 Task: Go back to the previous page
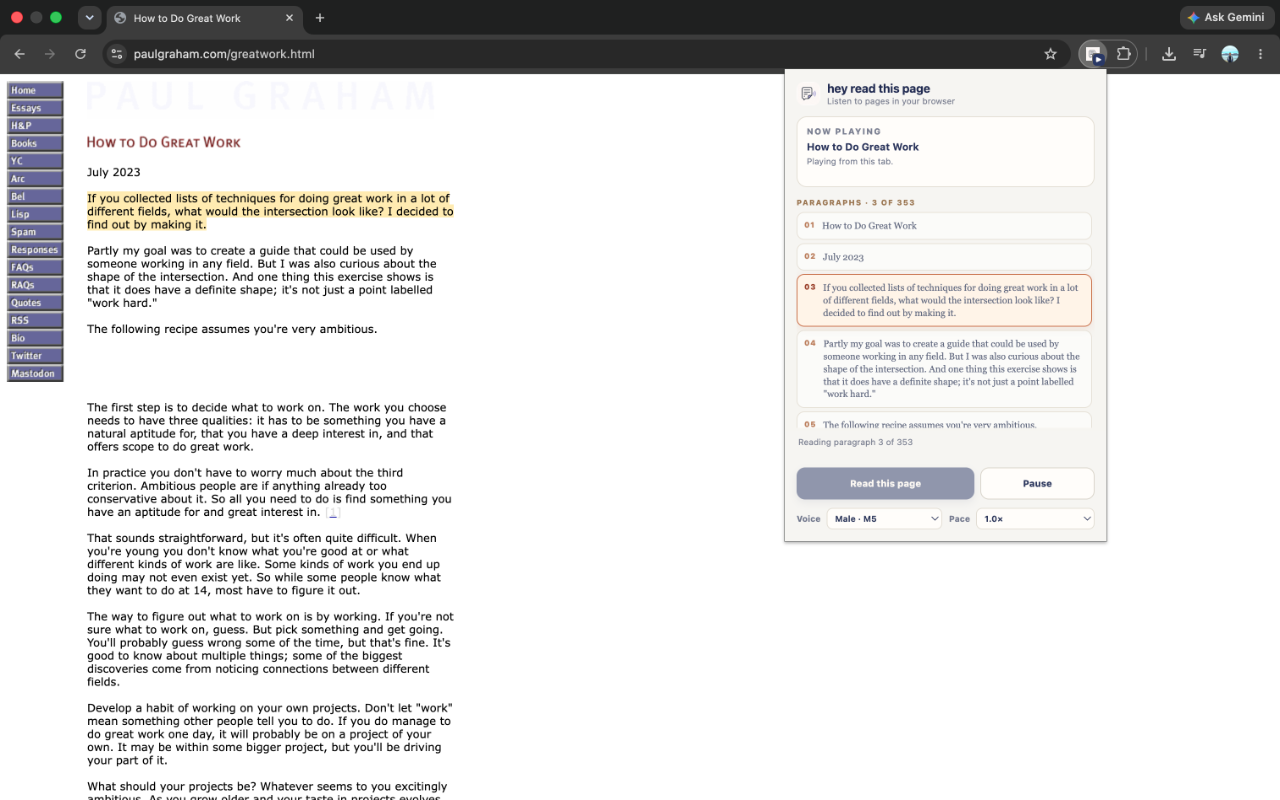tap(19, 54)
